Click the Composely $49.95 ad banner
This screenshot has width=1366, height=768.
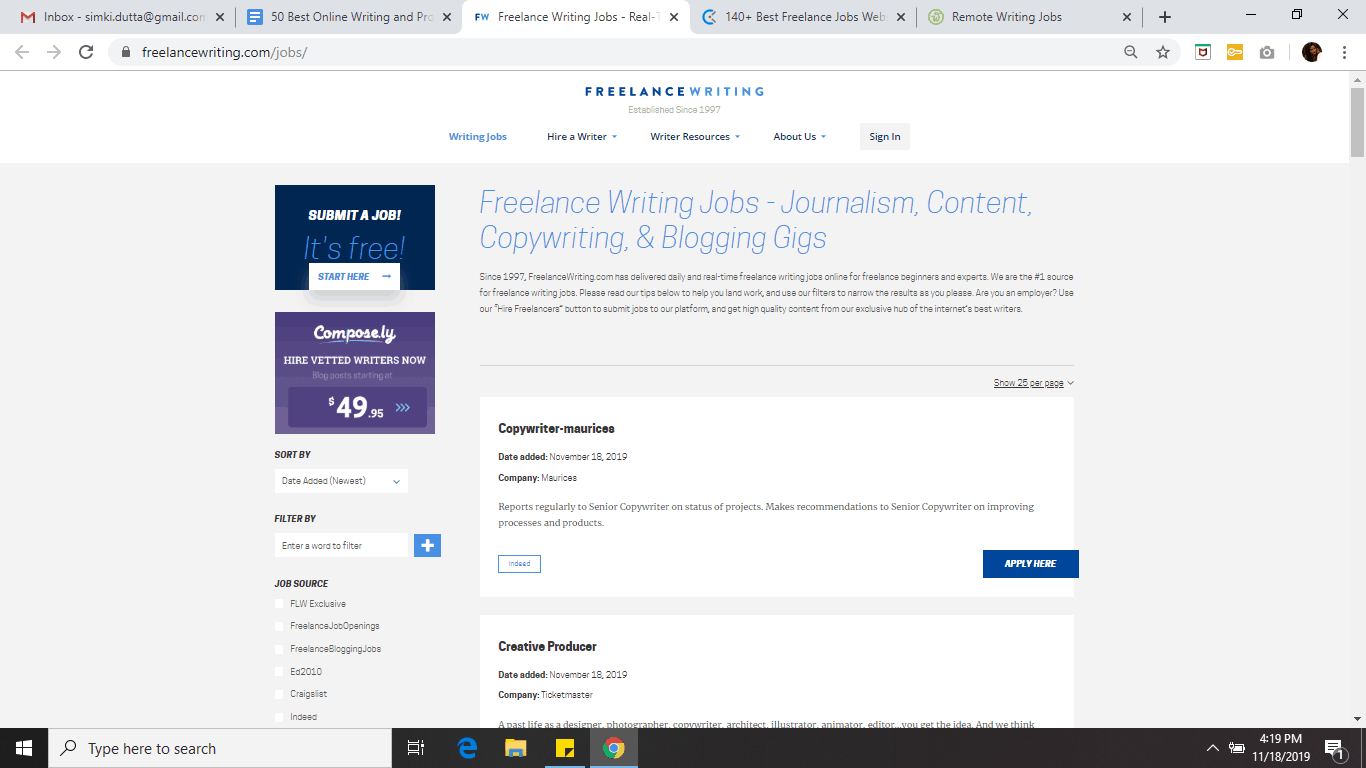[x=355, y=373]
